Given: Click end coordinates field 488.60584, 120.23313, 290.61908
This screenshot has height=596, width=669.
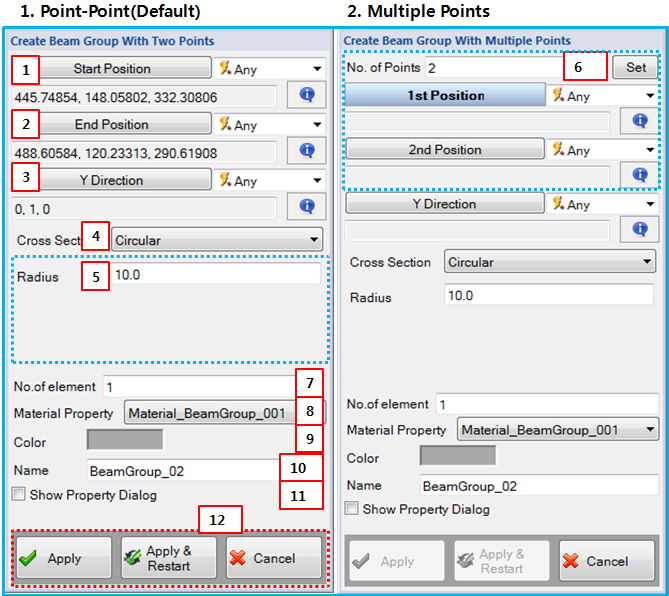Looking at the screenshot, I should pyautogui.click(x=144, y=153).
